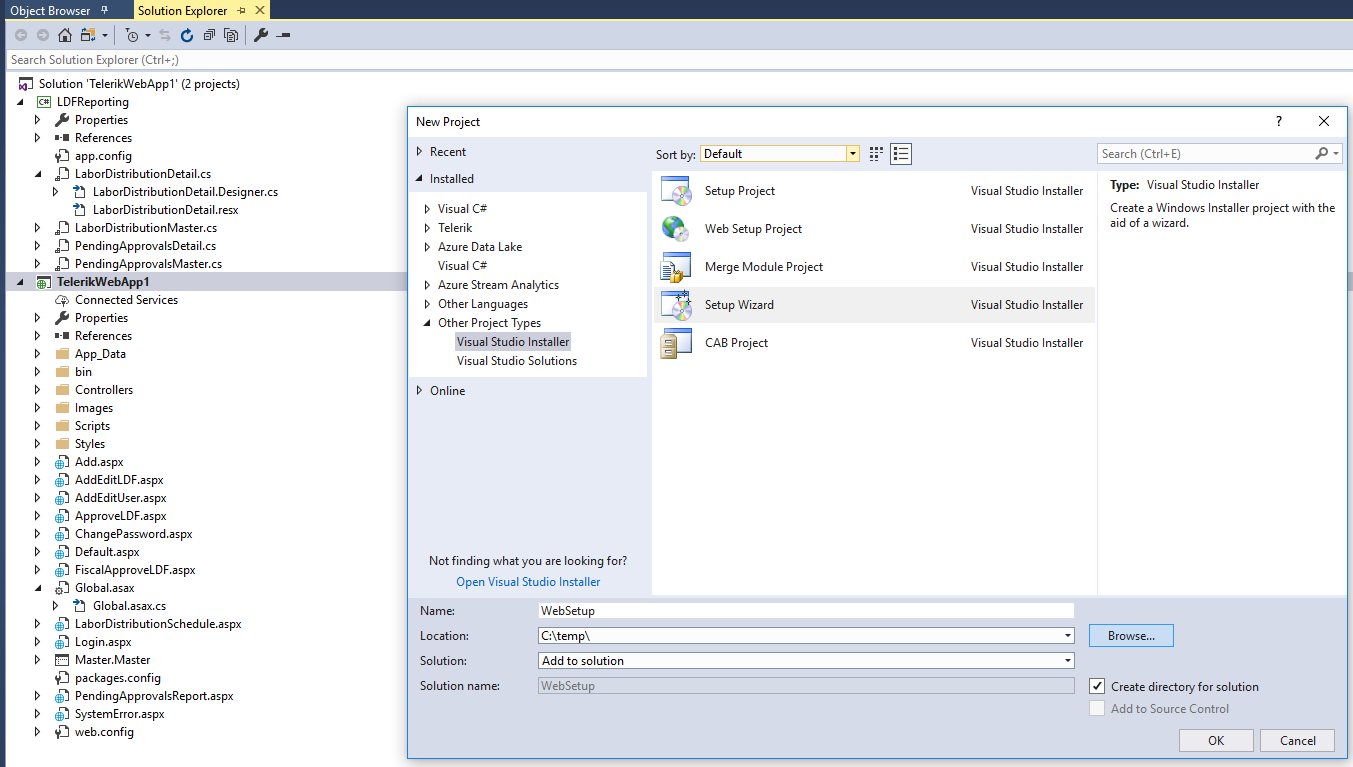Collapse the TelerikWebApp1 project node

coord(20,282)
